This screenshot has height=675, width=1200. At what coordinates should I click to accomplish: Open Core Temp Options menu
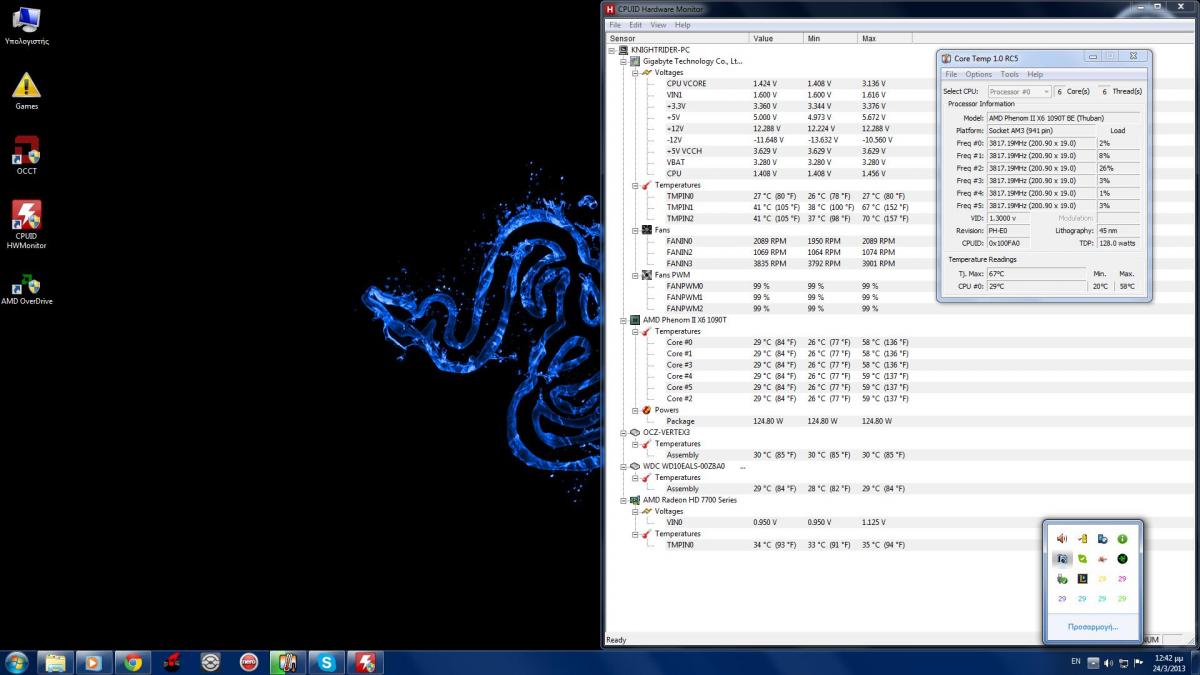pyautogui.click(x=979, y=74)
